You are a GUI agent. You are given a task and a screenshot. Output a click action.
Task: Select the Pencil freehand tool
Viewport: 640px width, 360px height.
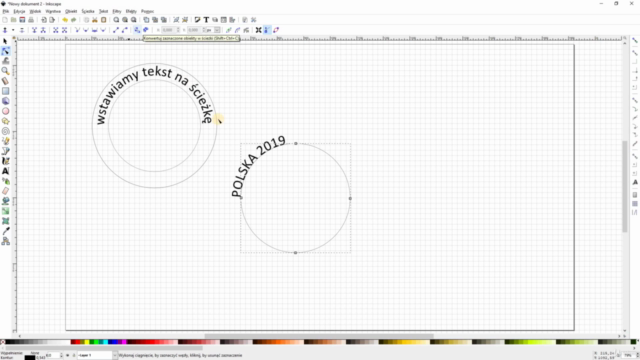coord(5,141)
